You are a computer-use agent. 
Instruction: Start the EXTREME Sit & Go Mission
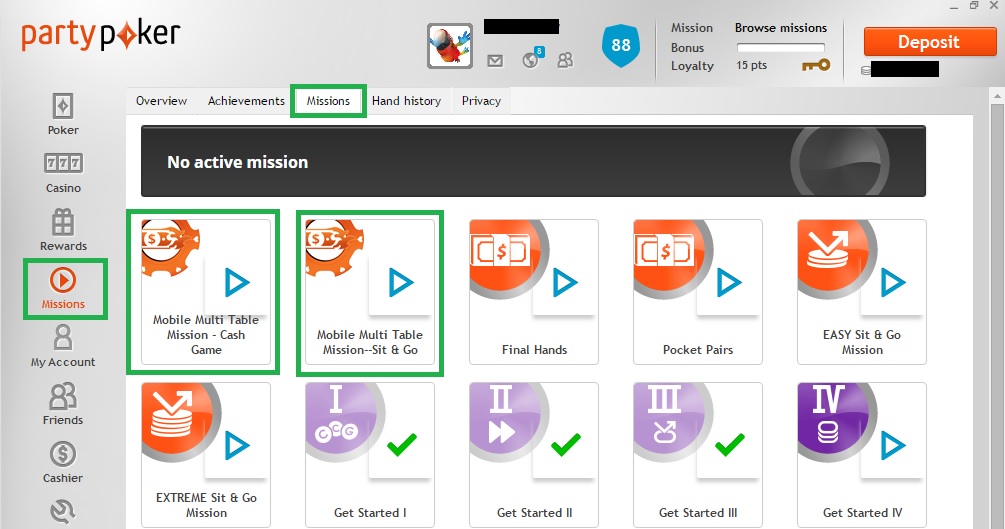coord(237,446)
